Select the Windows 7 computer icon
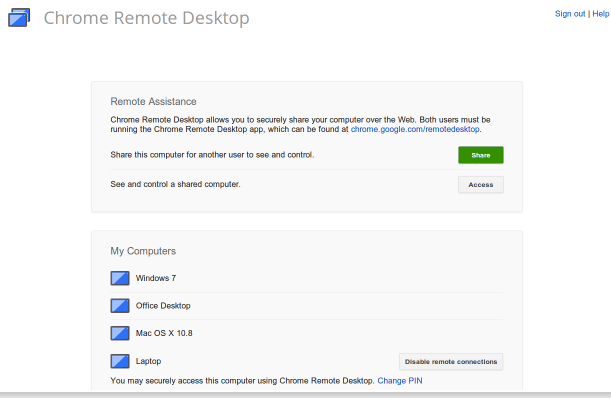Viewport: 611px width, 398px height. (x=120, y=278)
